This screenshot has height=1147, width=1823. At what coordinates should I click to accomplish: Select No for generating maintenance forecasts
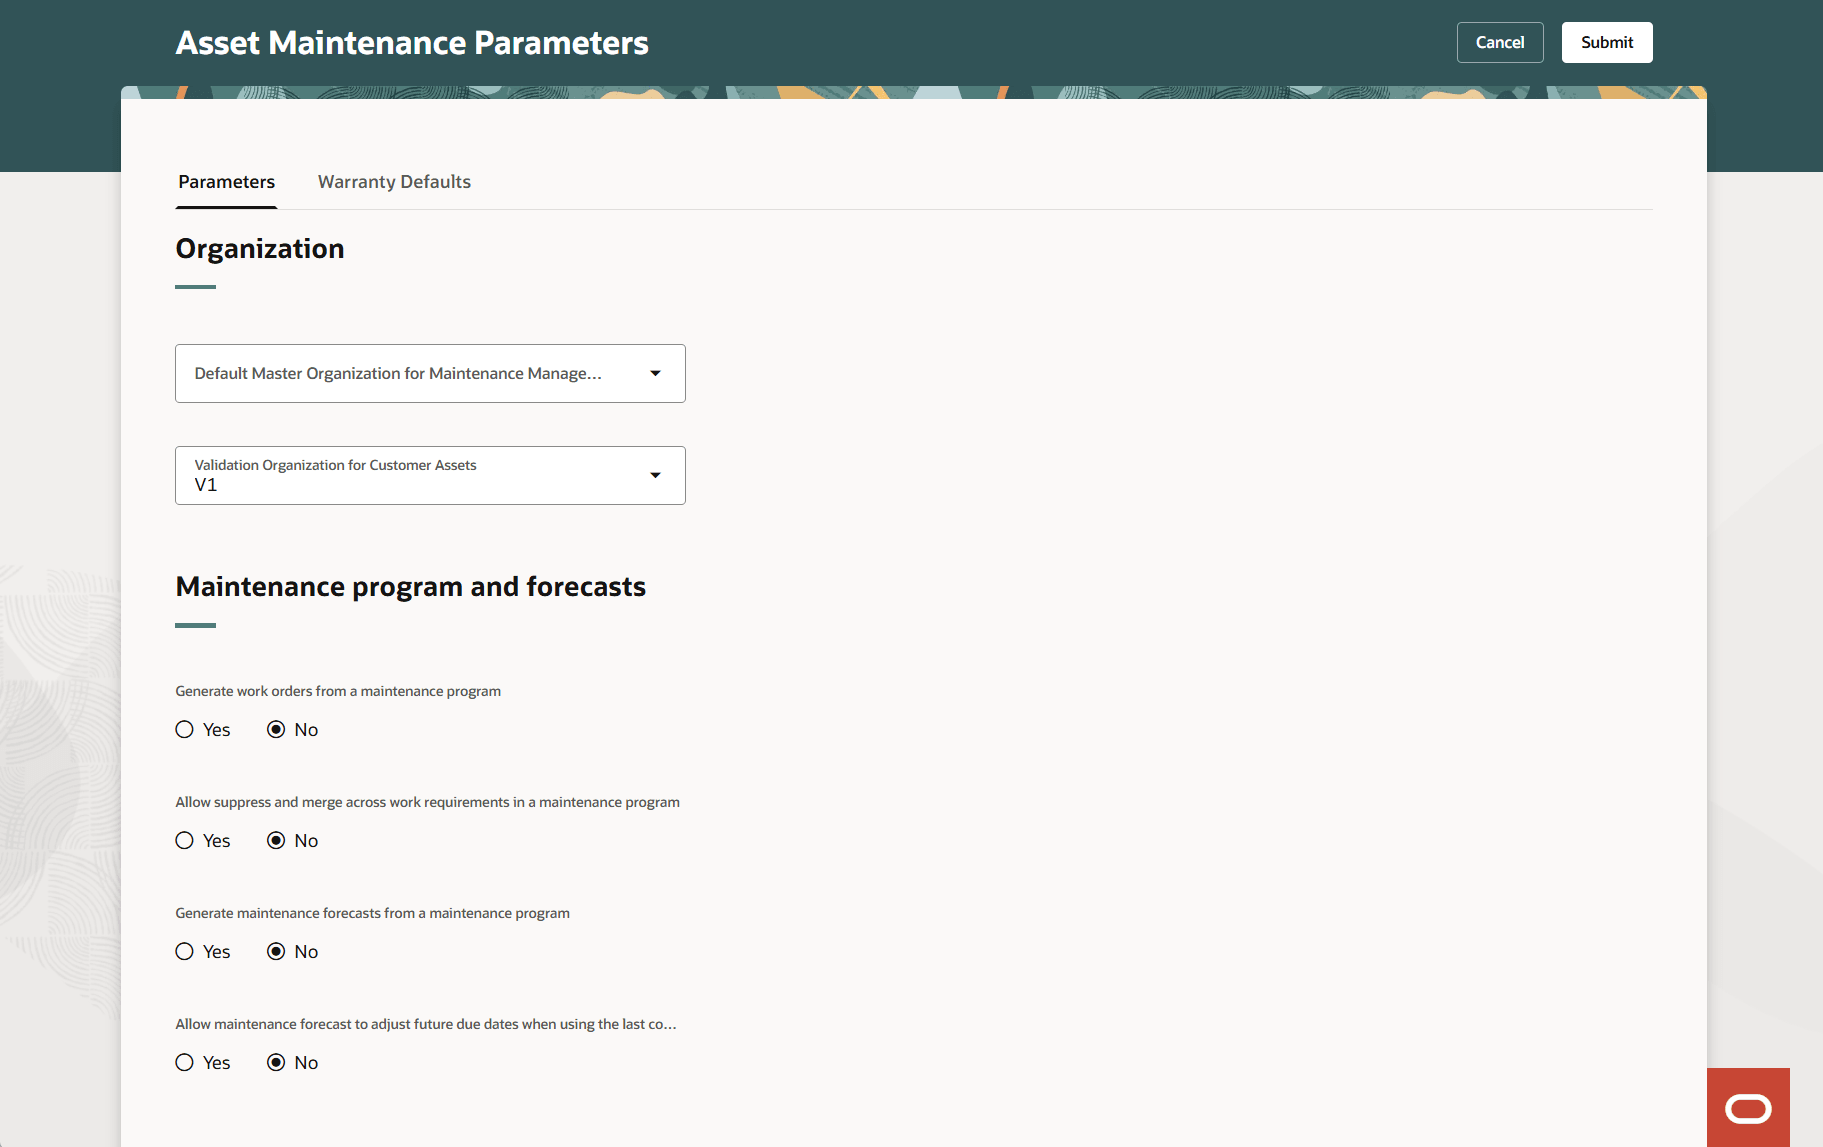click(277, 951)
